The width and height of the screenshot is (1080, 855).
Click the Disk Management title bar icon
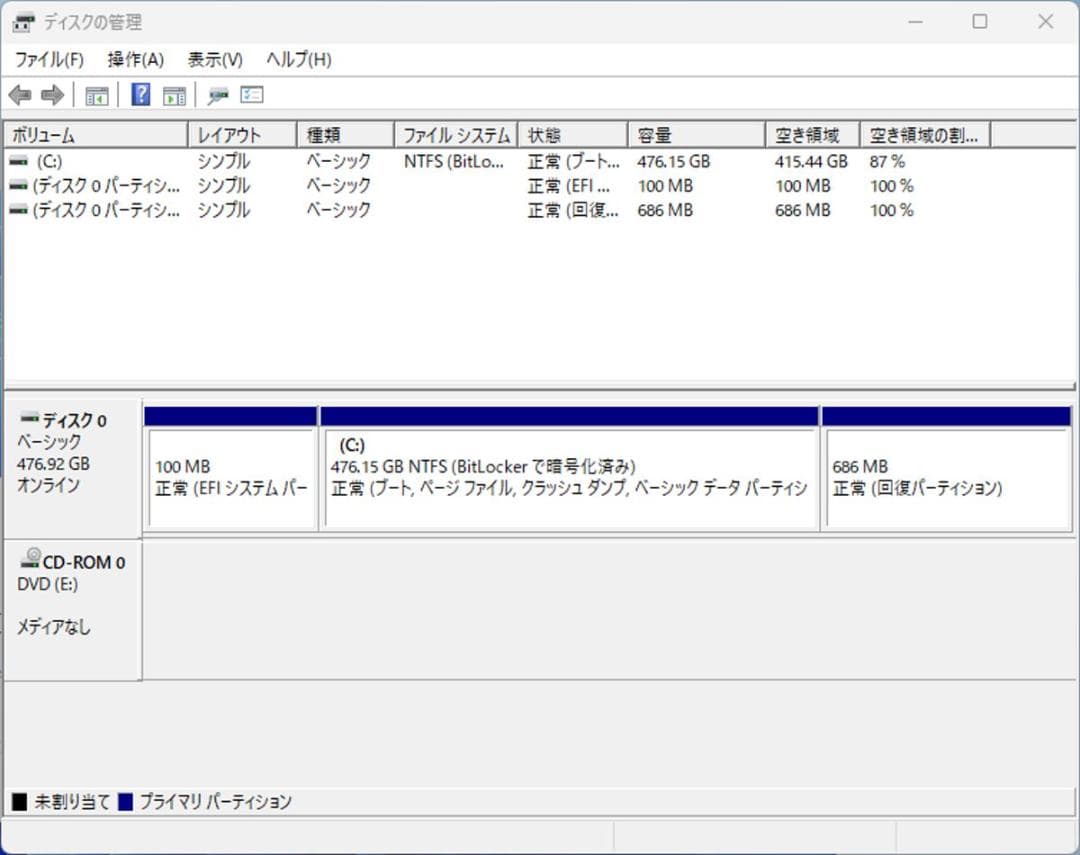[x=22, y=21]
